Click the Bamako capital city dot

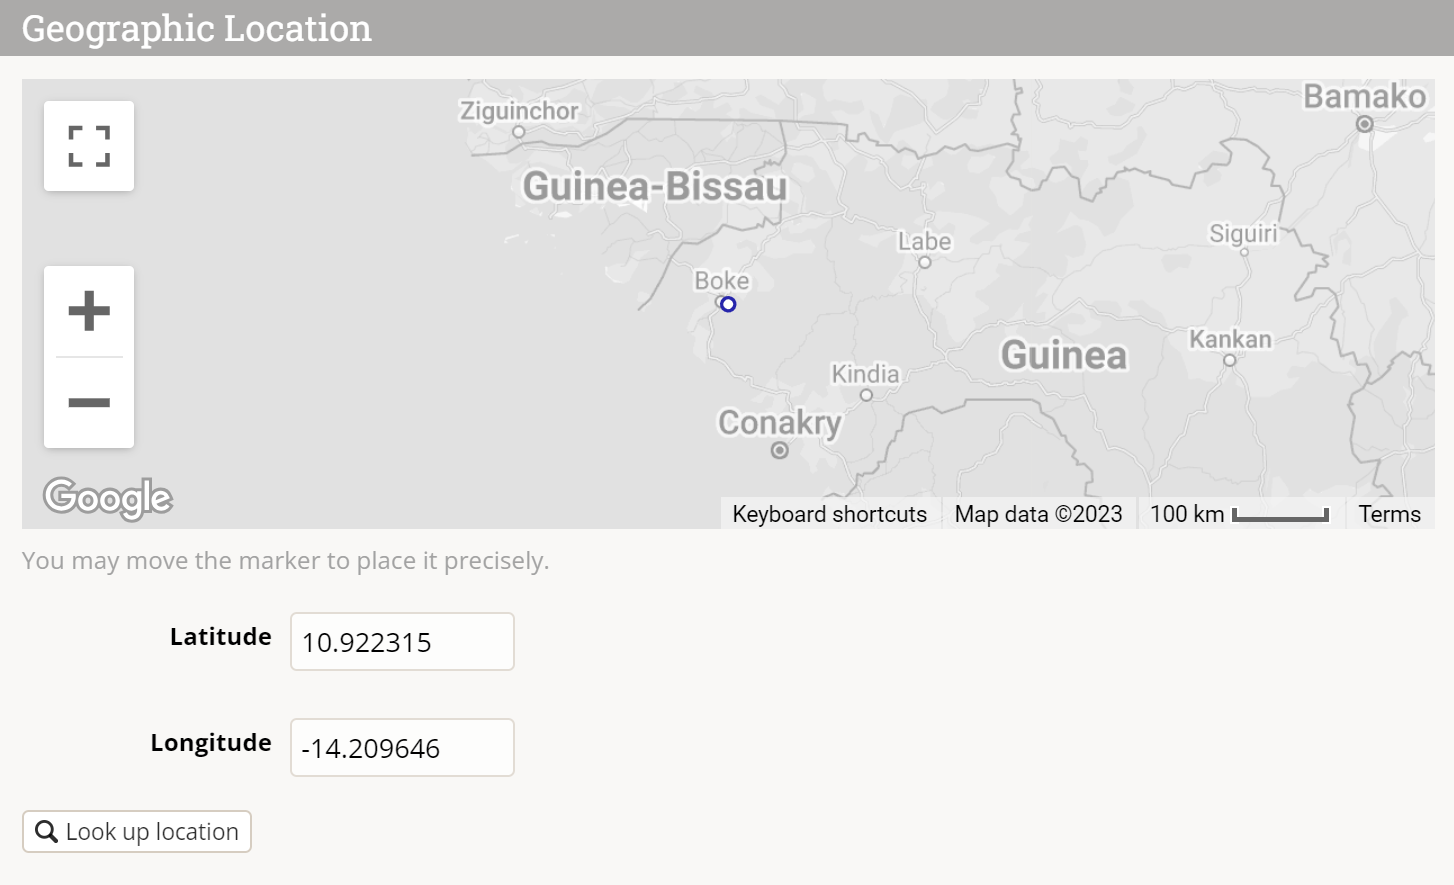tap(1365, 124)
